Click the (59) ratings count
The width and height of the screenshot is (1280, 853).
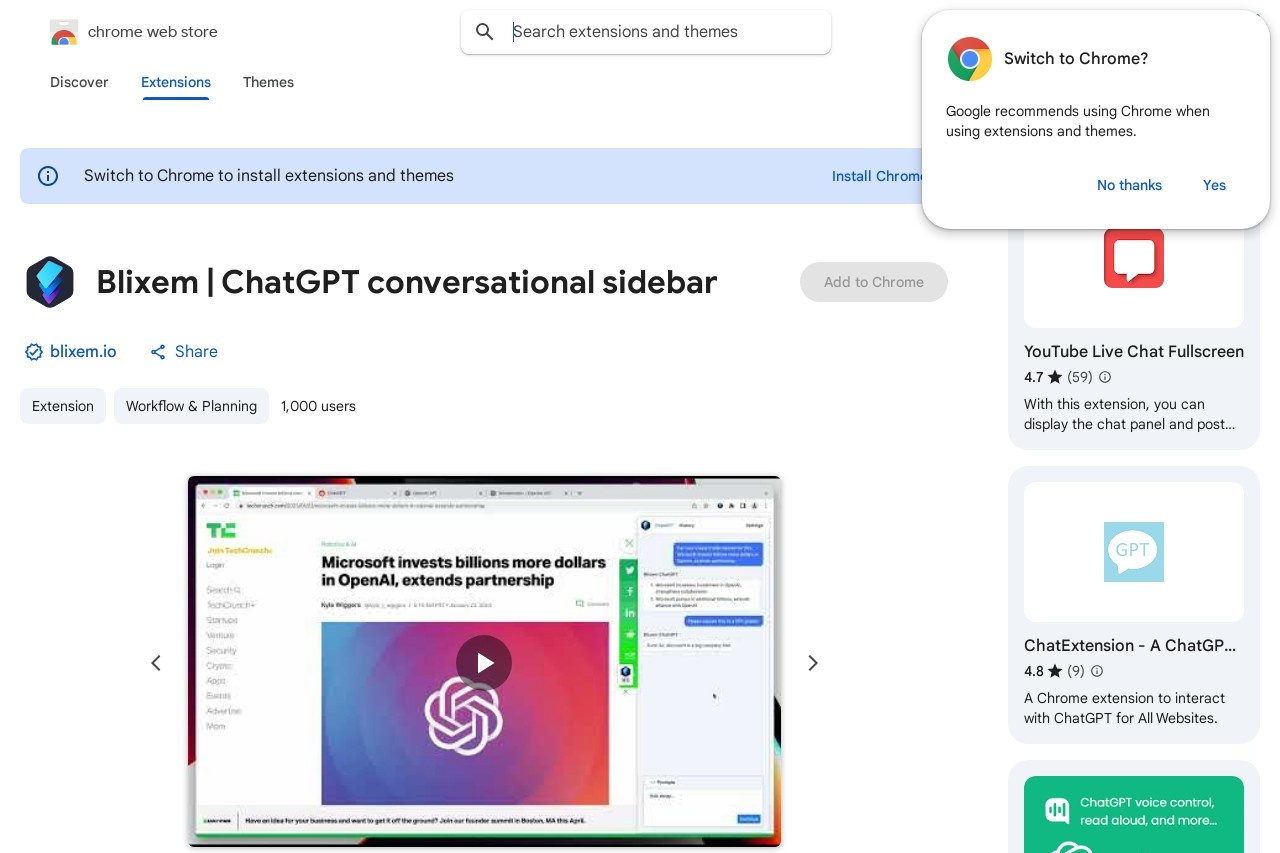pyautogui.click(x=1080, y=377)
